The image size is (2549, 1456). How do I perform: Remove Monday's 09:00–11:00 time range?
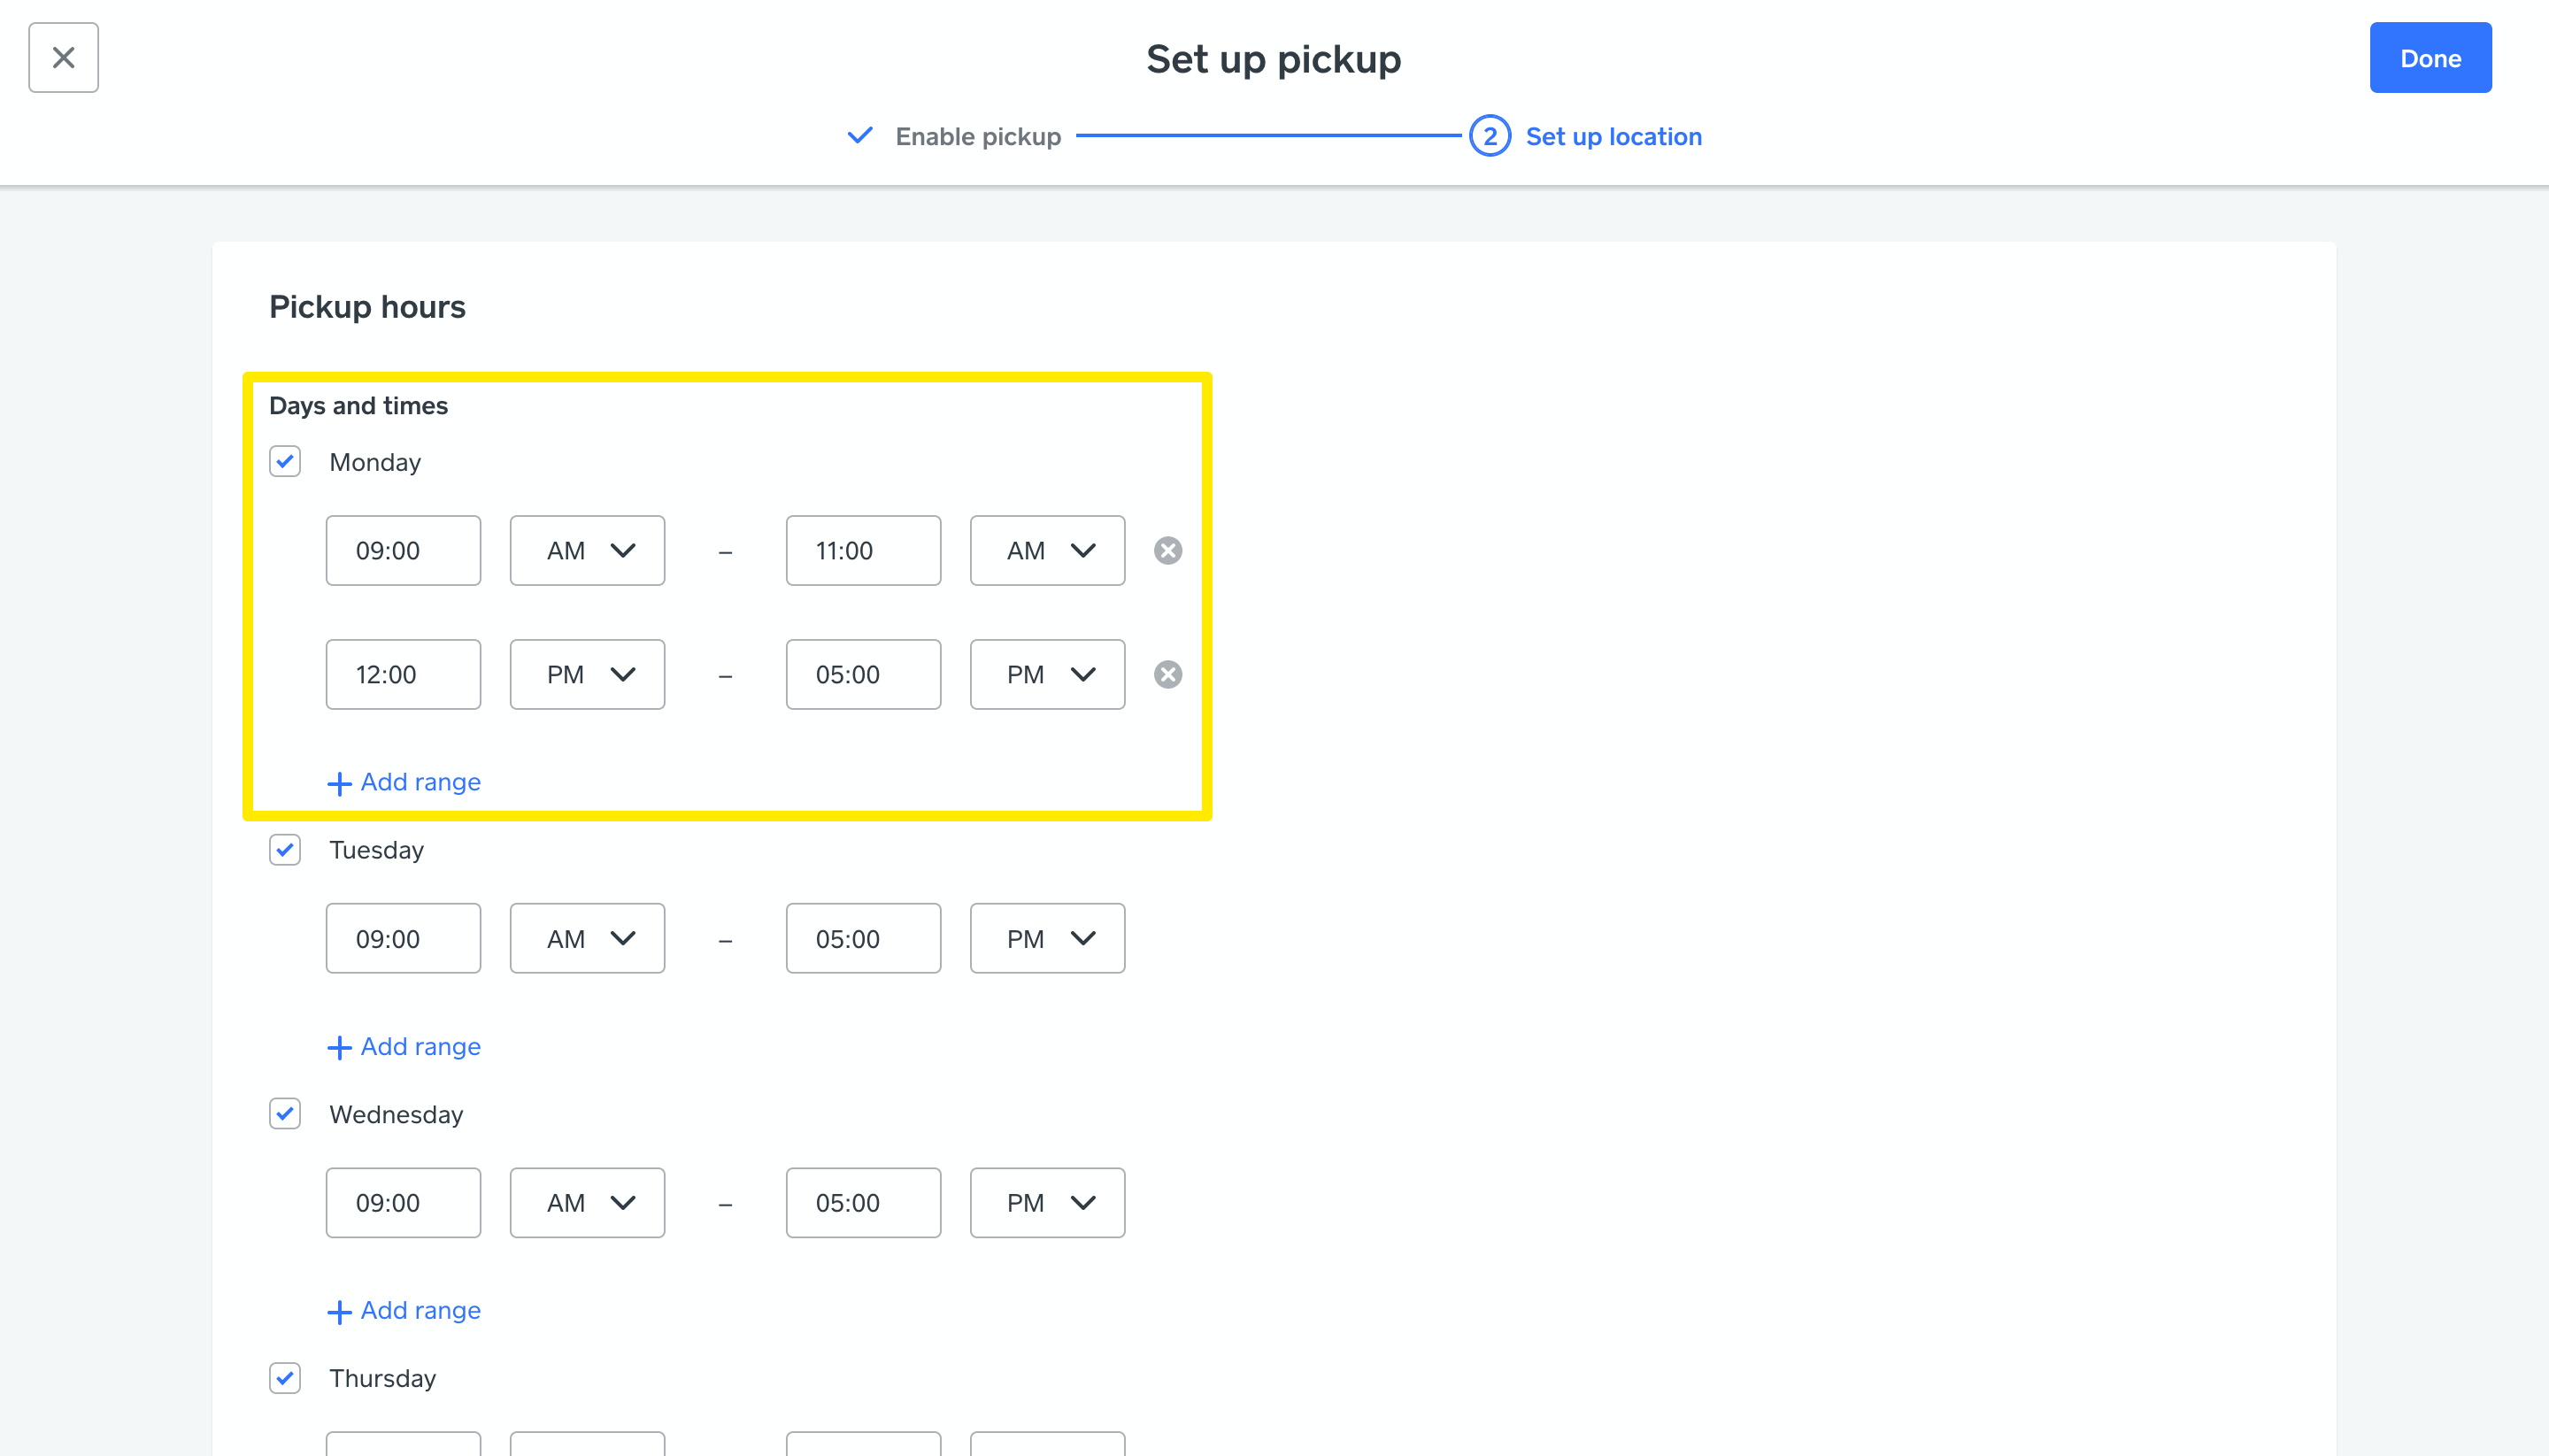[x=1167, y=551]
